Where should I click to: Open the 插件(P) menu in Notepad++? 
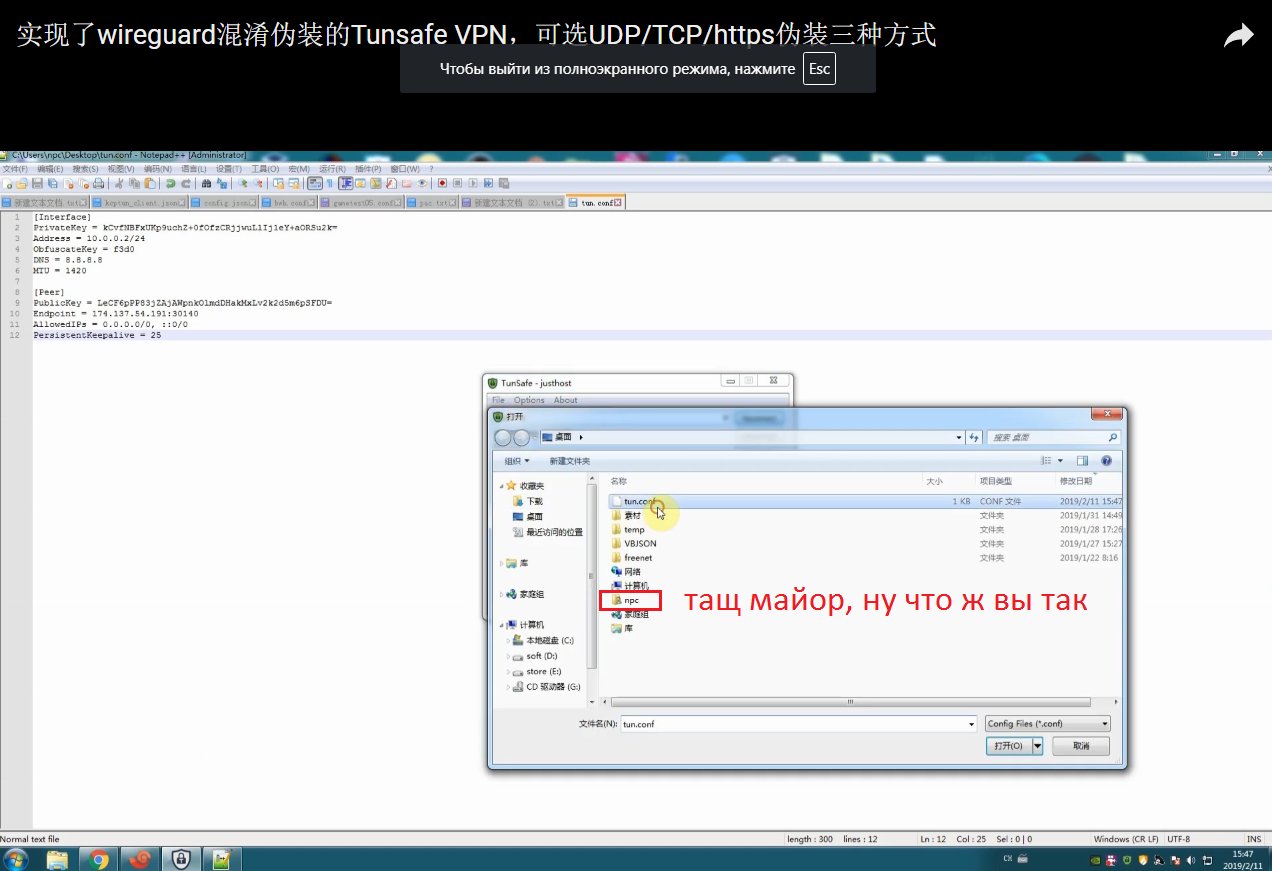click(368, 169)
